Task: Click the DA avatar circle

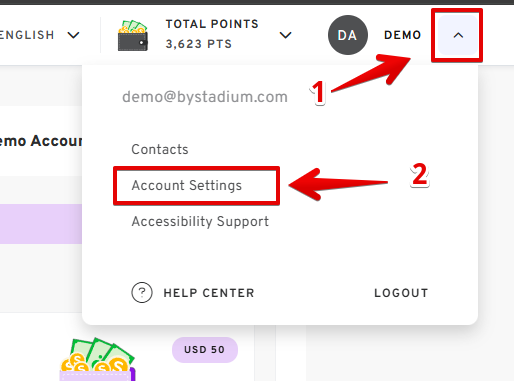Action: pos(348,35)
